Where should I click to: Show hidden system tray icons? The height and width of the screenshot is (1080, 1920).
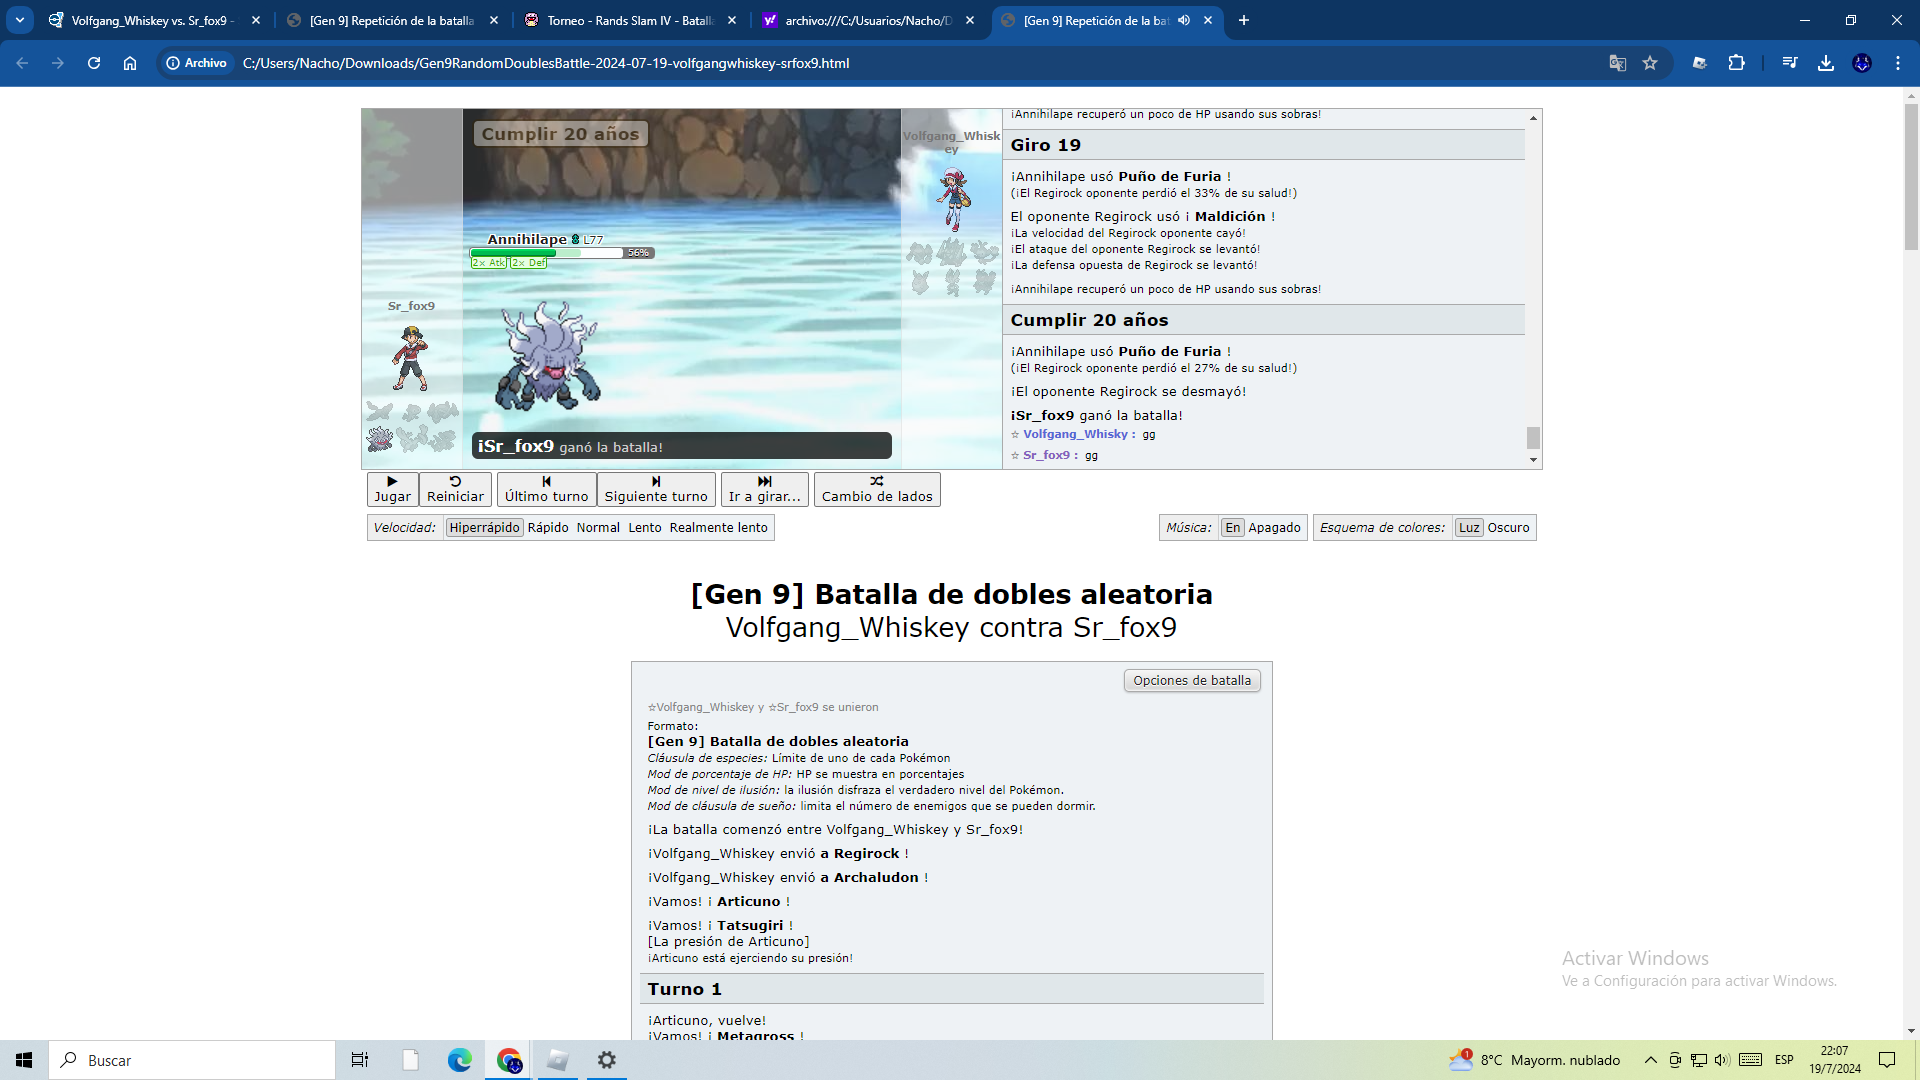1651,1060
